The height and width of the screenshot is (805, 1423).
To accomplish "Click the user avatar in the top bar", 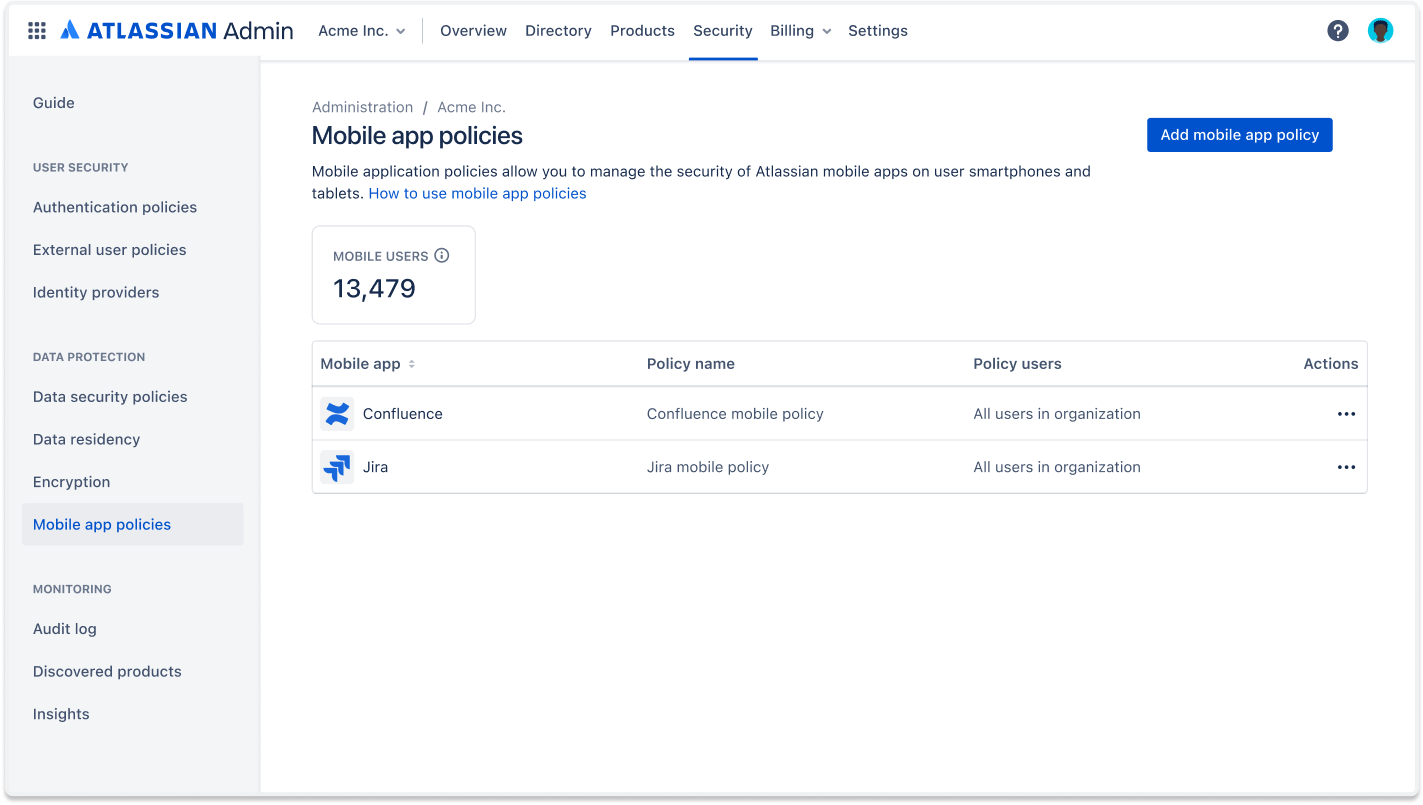I will pos(1381,30).
